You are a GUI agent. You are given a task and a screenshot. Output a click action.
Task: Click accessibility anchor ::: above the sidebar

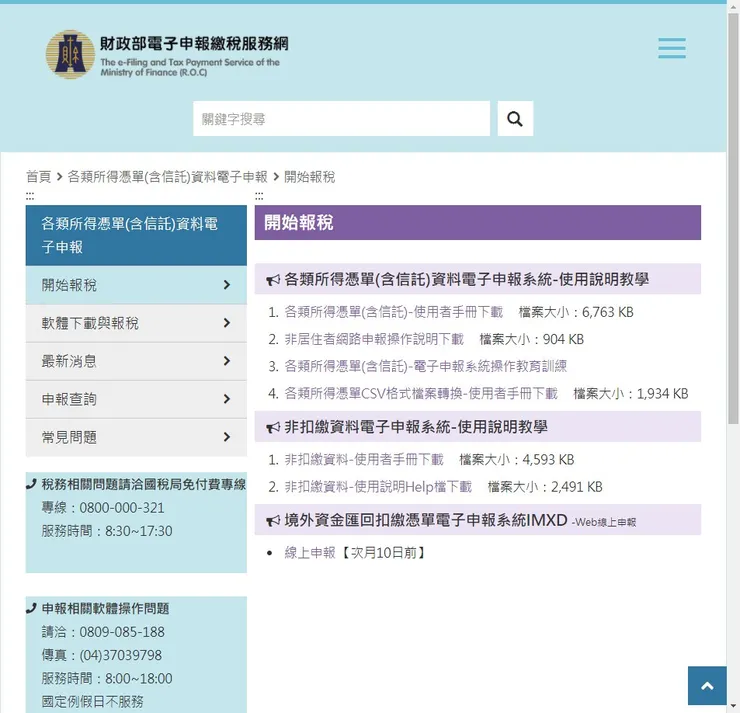tap(30, 195)
